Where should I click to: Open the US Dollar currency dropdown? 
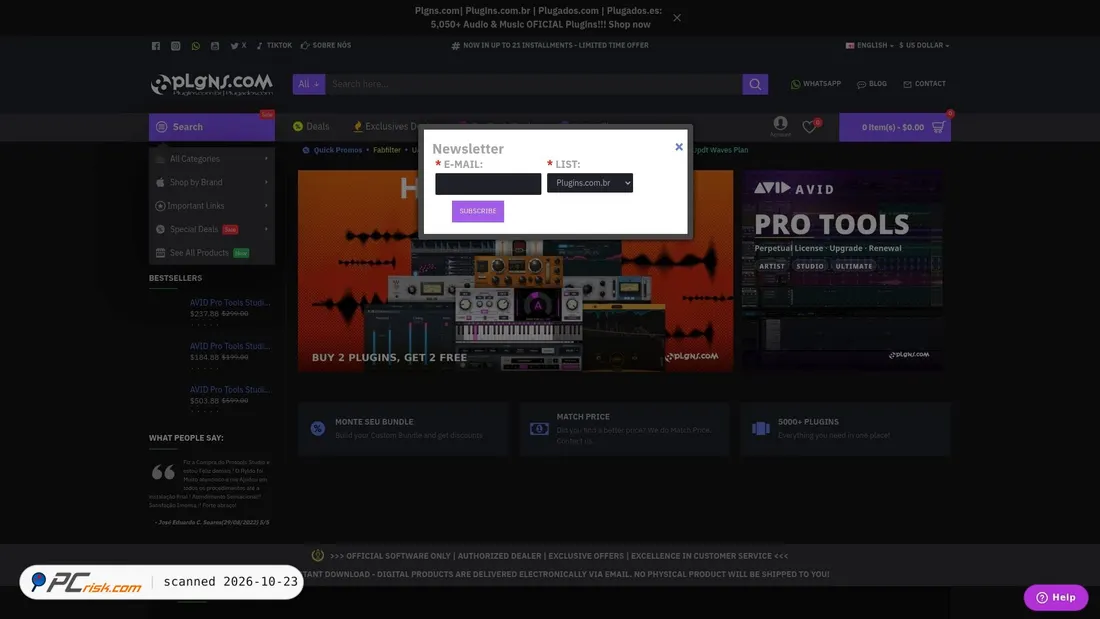click(924, 46)
